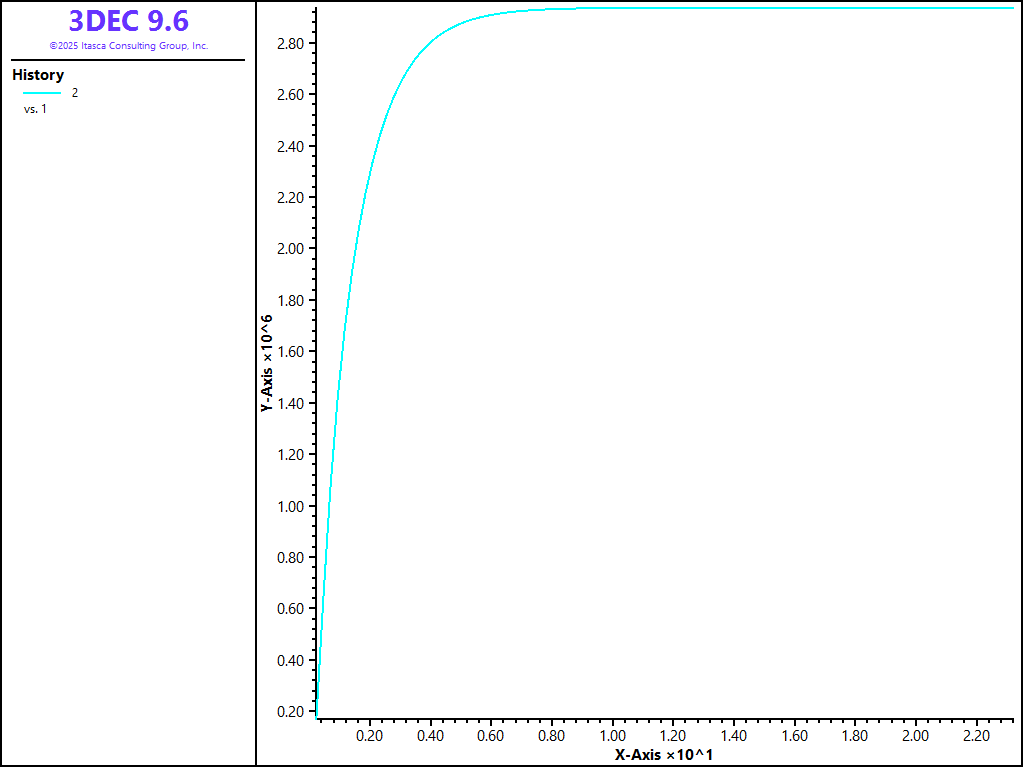Select history label 2 in the legend
The width and height of the screenshot is (1024, 768).
pos(75,93)
